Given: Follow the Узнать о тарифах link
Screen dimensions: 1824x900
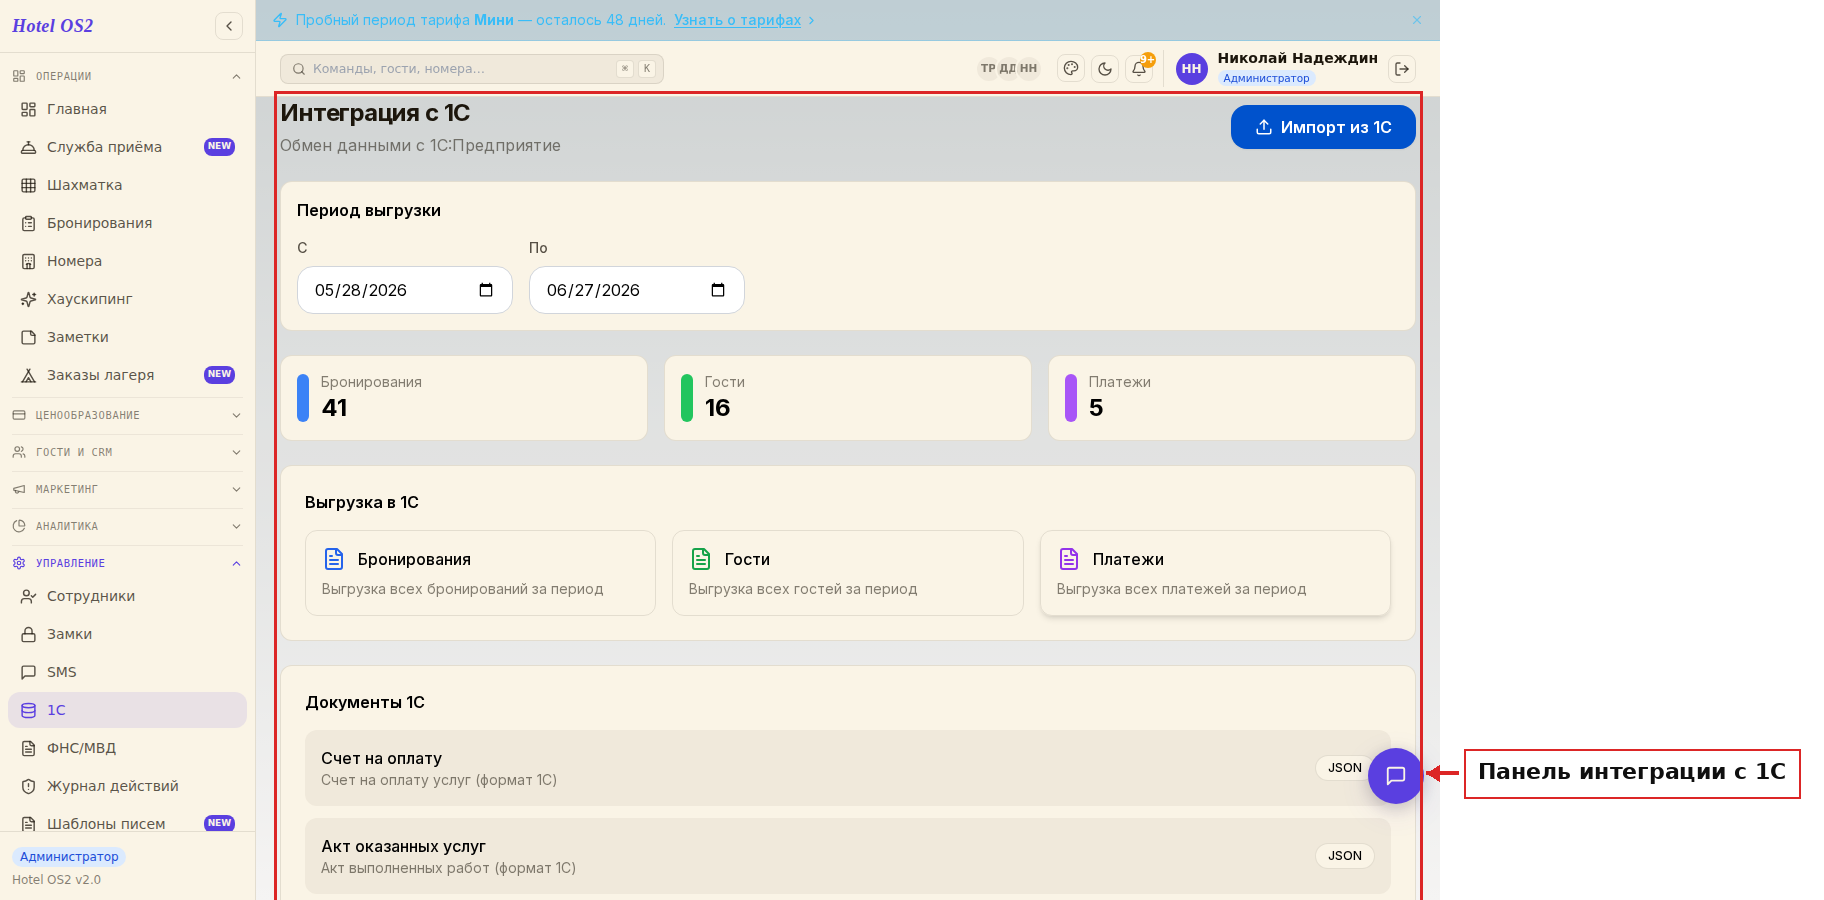Looking at the screenshot, I should (x=737, y=20).
